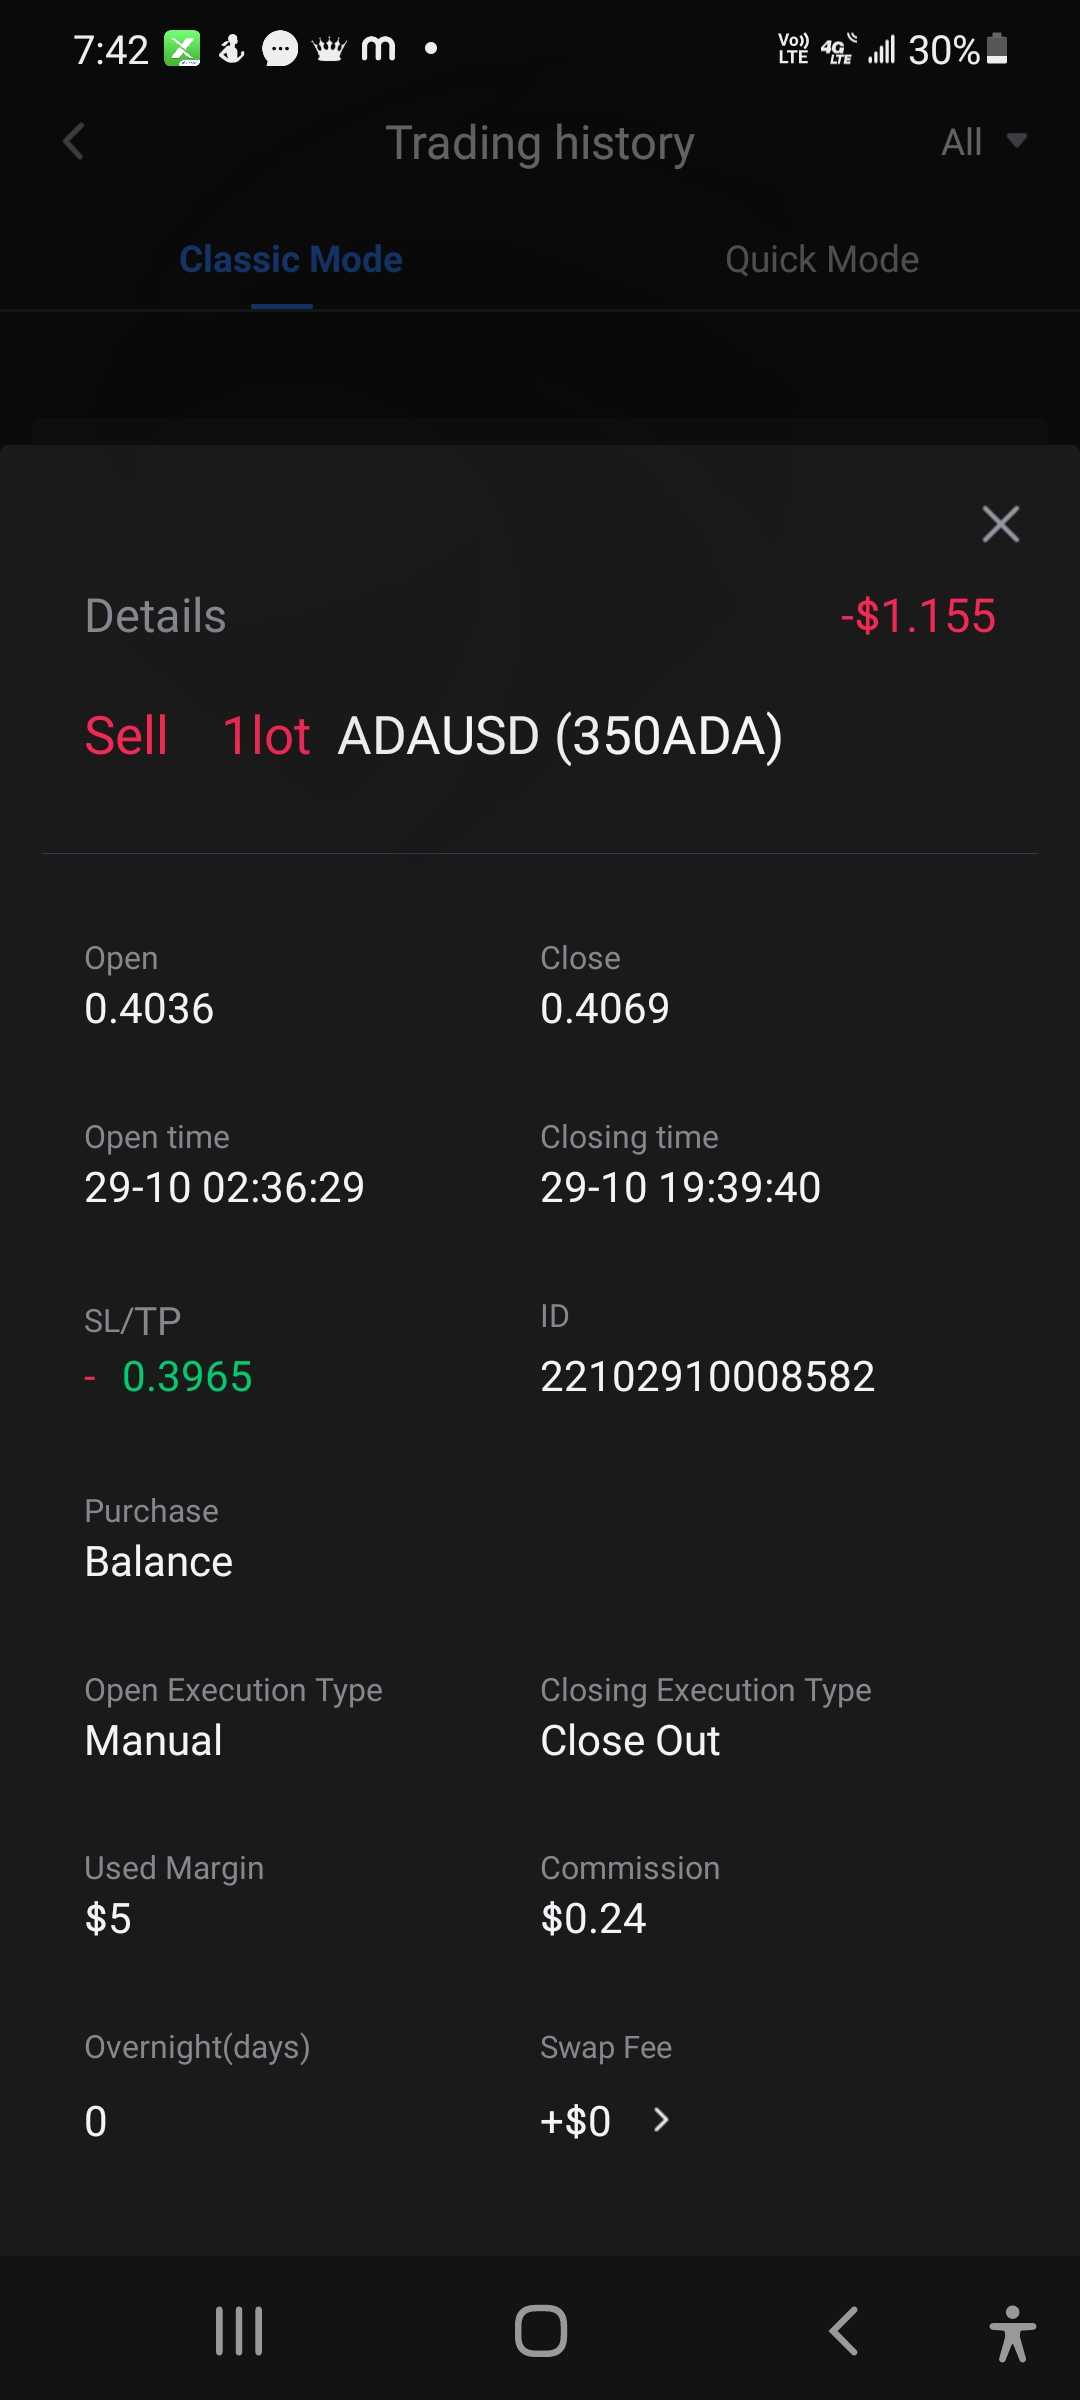Close the trade Details panel
The width and height of the screenshot is (1080, 2400).
[x=1000, y=524]
